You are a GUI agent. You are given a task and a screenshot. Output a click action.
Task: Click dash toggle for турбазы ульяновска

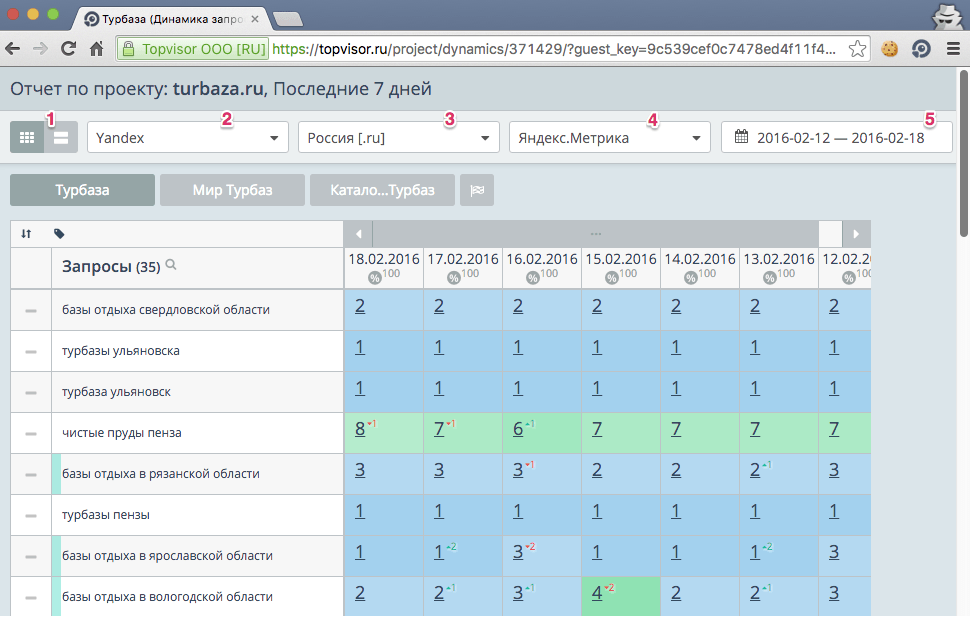pyautogui.click(x=30, y=352)
